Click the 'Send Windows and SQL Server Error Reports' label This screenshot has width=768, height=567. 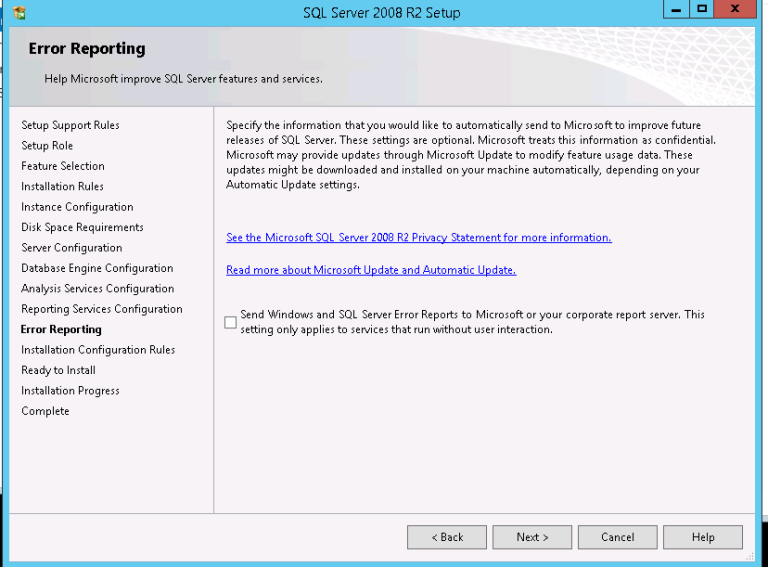tap(472, 322)
